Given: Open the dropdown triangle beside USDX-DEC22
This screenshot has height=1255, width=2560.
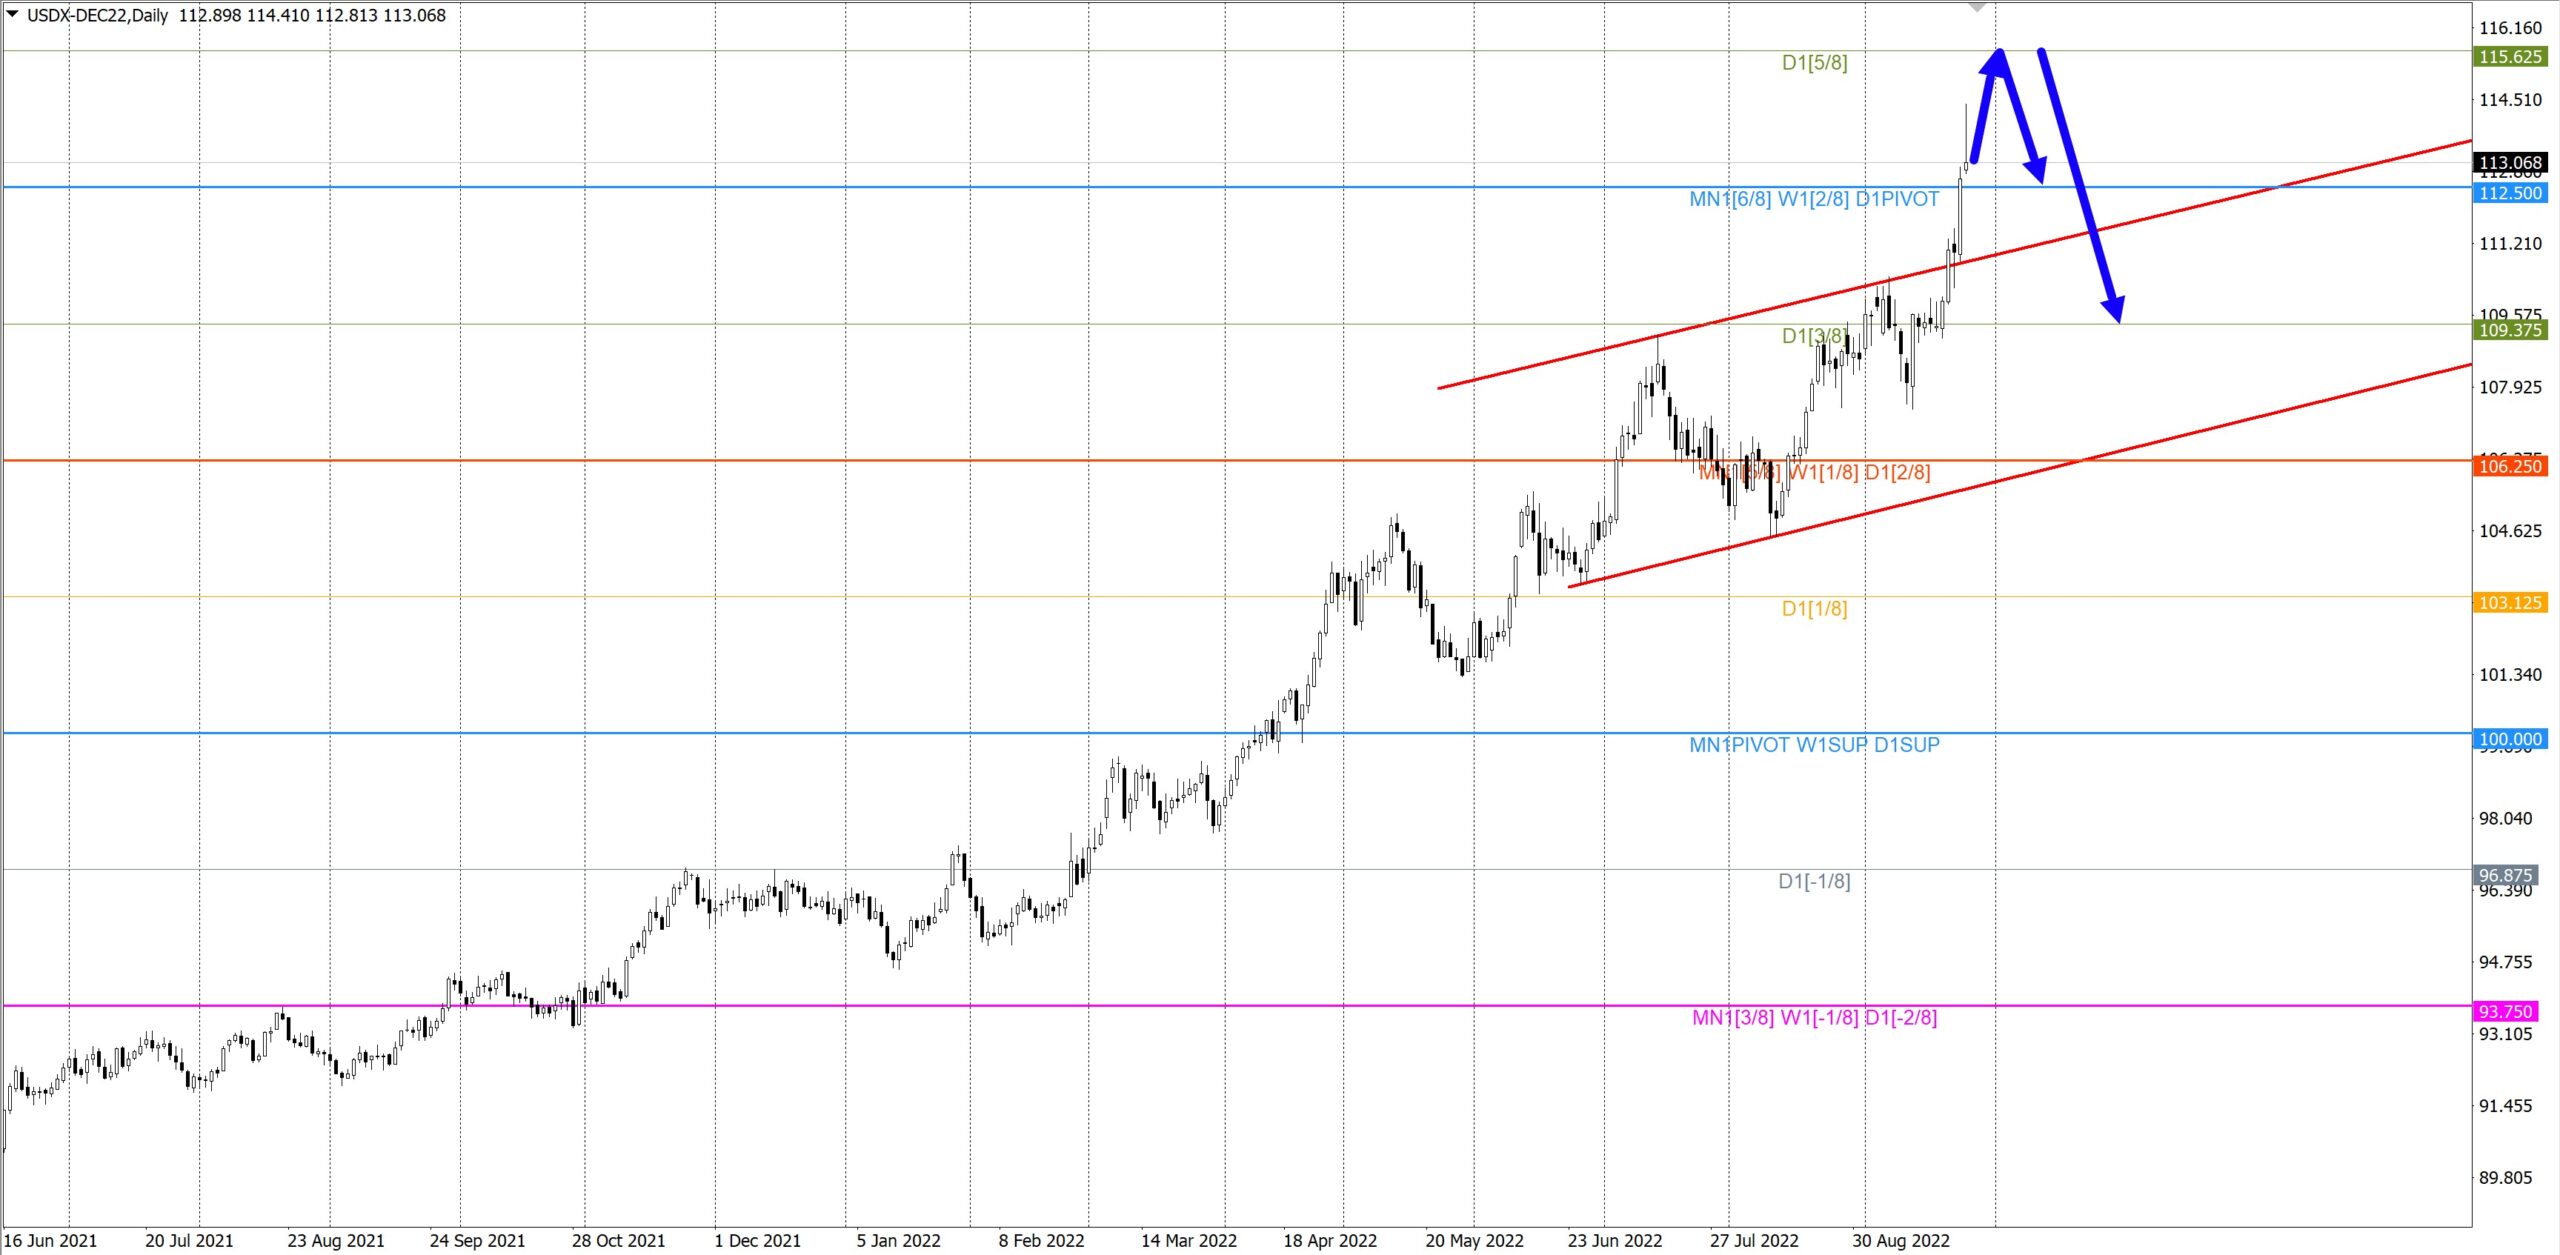Looking at the screenshot, I should [x=12, y=14].
